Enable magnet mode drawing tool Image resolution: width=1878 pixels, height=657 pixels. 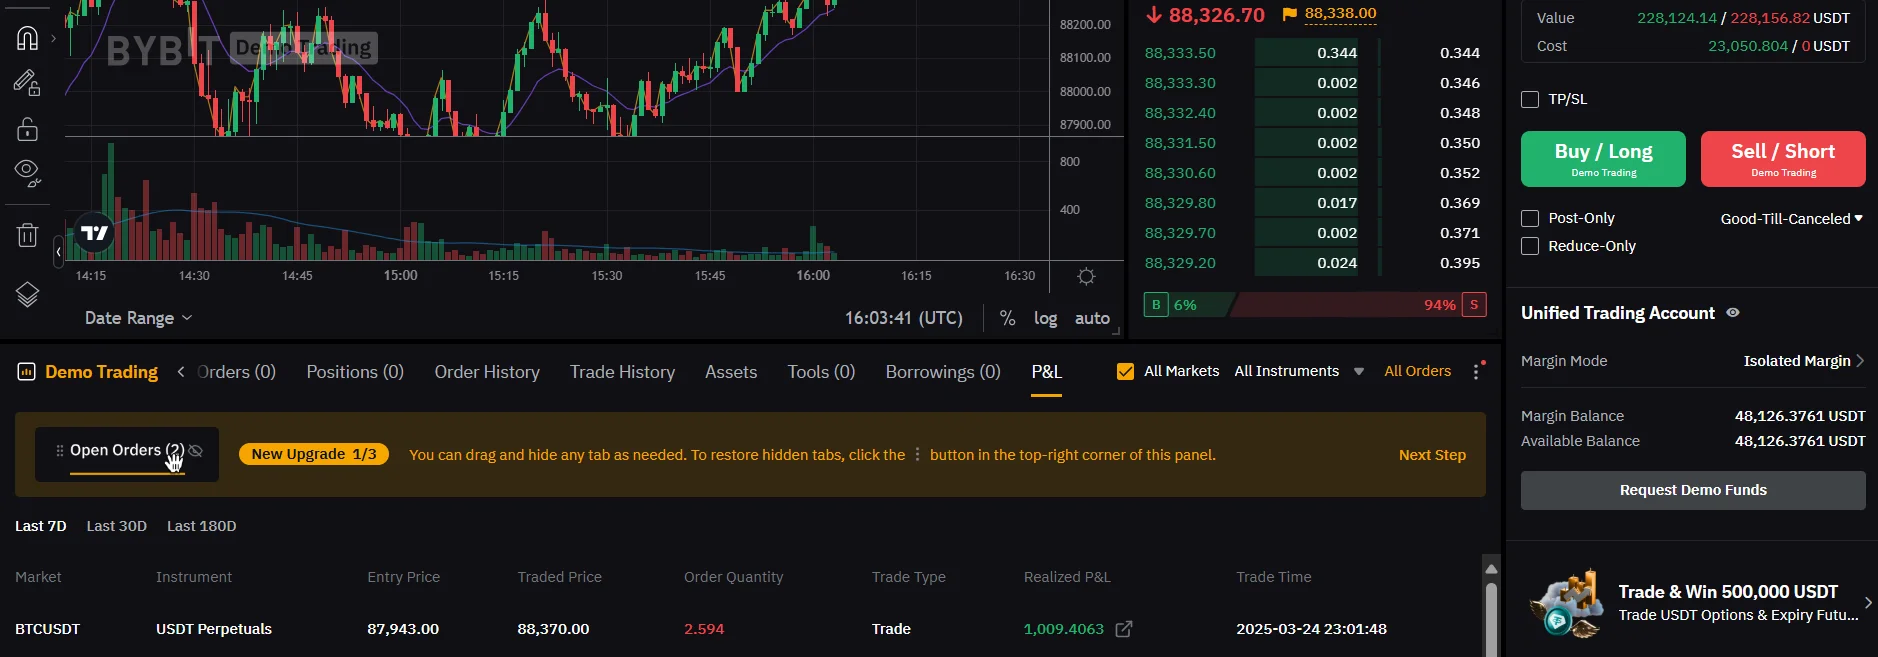pos(27,38)
